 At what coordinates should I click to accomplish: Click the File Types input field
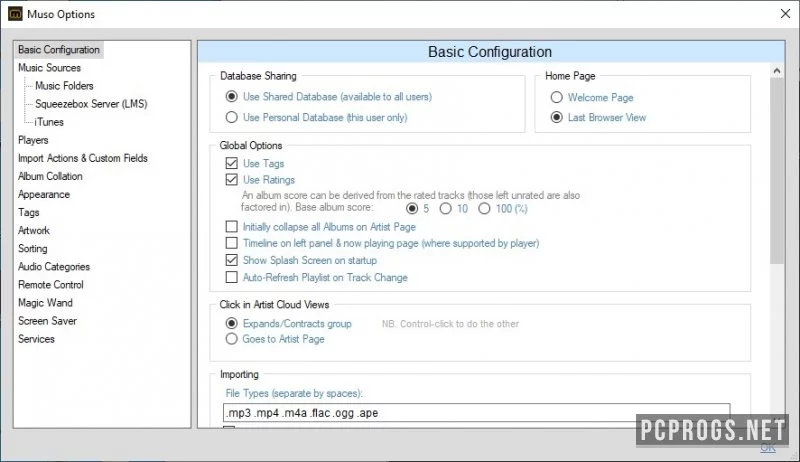(477, 413)
